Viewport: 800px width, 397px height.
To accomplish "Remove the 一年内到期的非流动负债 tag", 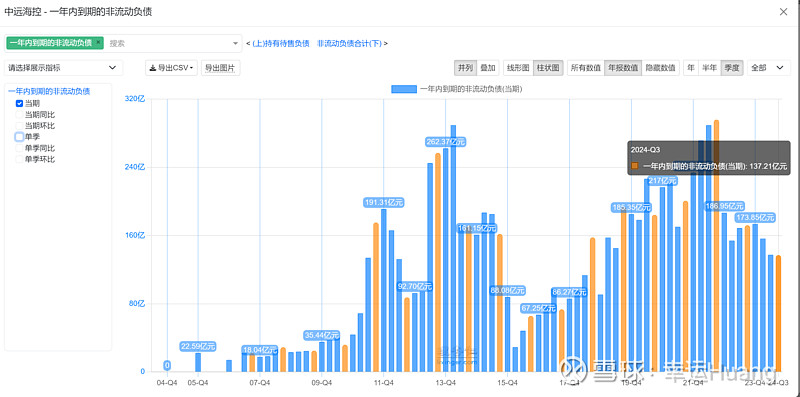I will [98, 42].
